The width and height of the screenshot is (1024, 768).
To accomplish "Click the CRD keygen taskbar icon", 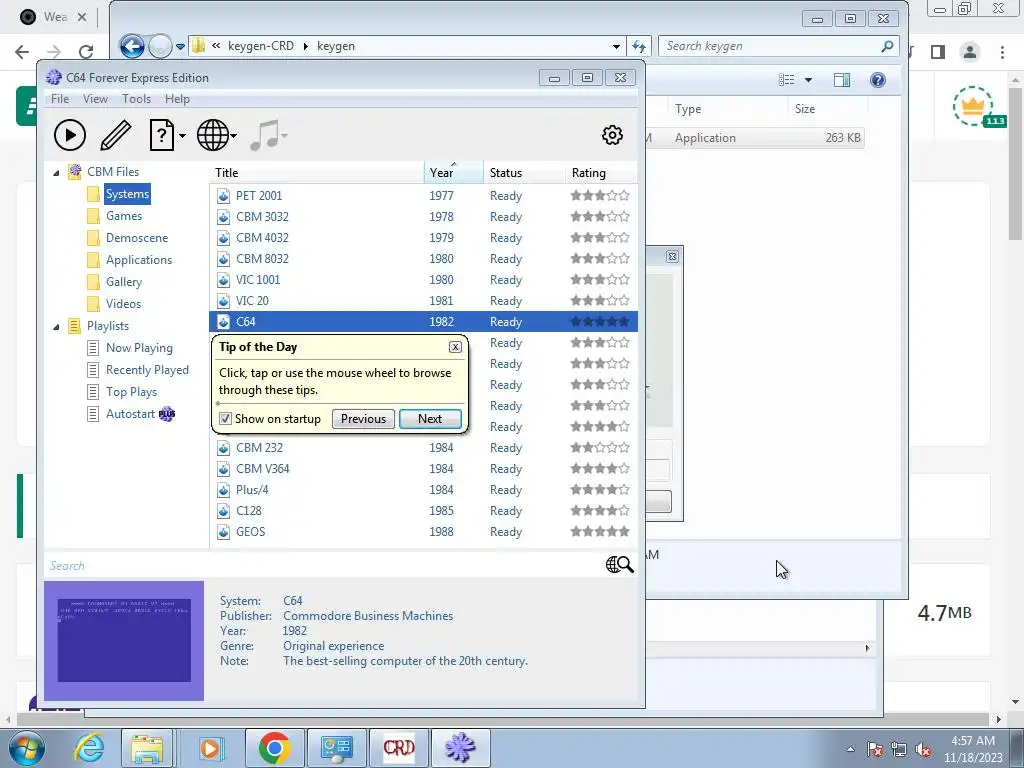I will click(398, 748).
